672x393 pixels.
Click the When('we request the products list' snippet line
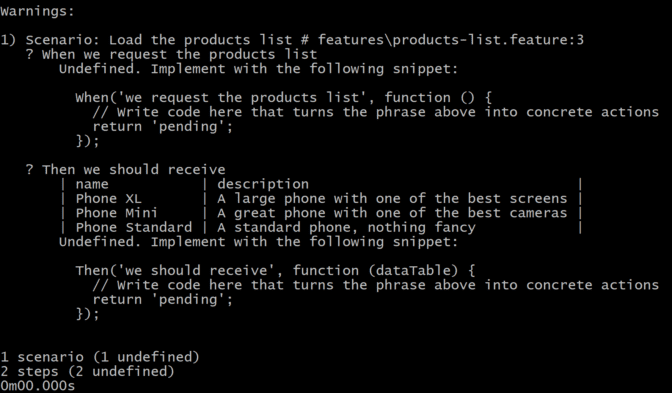click(x=284, y=98)
